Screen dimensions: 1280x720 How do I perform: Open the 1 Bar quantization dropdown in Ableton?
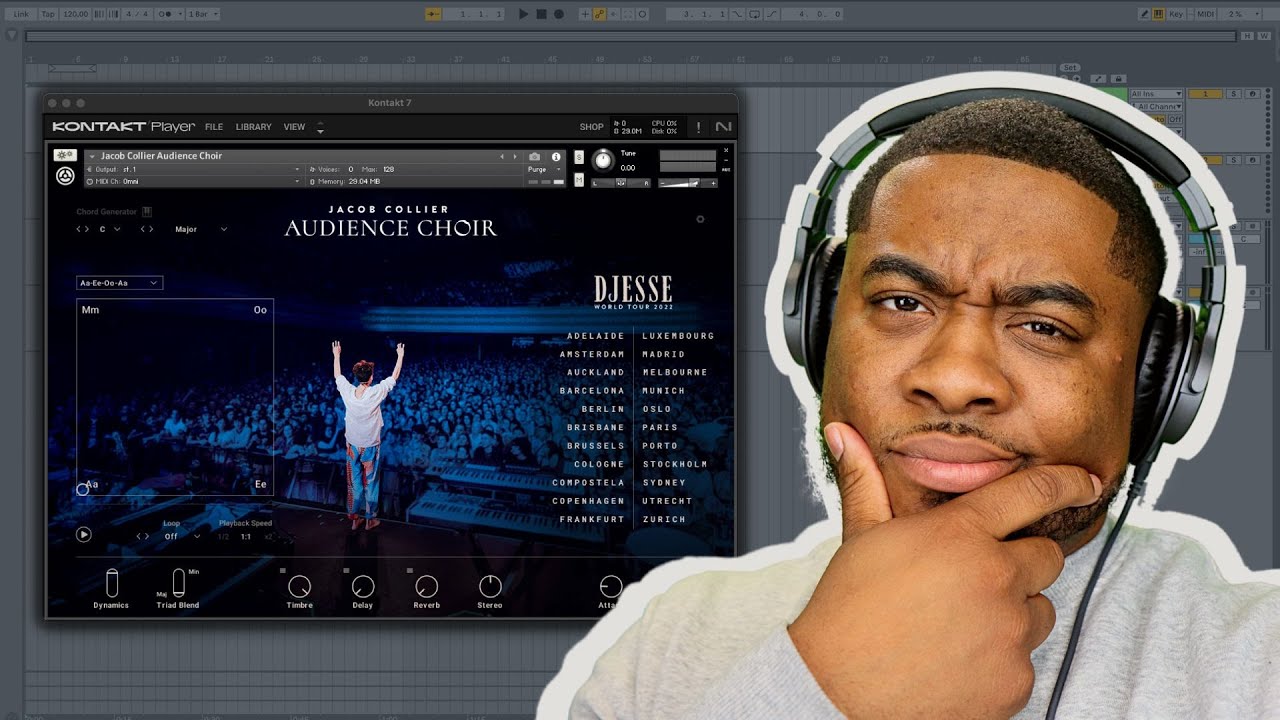[203, 14]
